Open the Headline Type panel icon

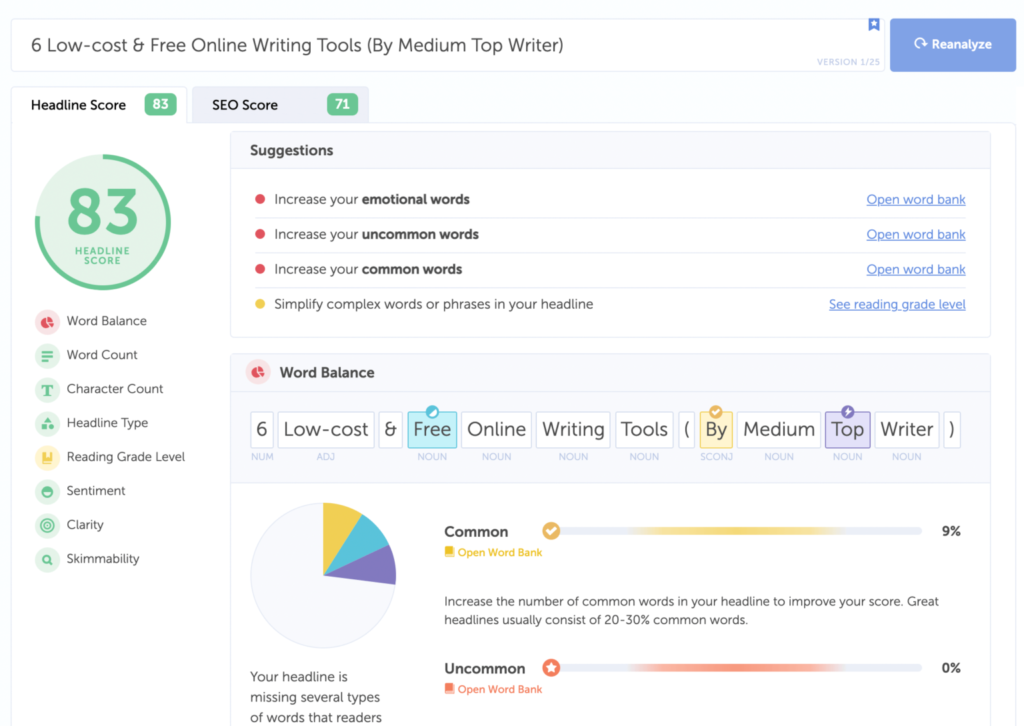click(46, 423)
